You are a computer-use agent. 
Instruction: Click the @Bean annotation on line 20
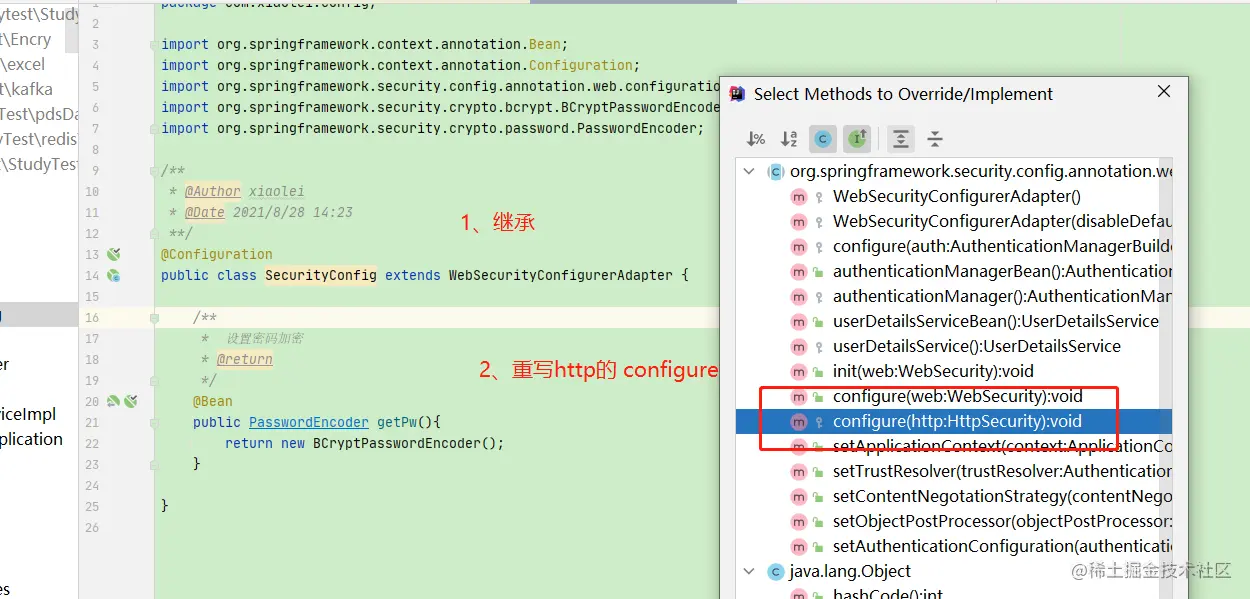(x=213, y=401)
